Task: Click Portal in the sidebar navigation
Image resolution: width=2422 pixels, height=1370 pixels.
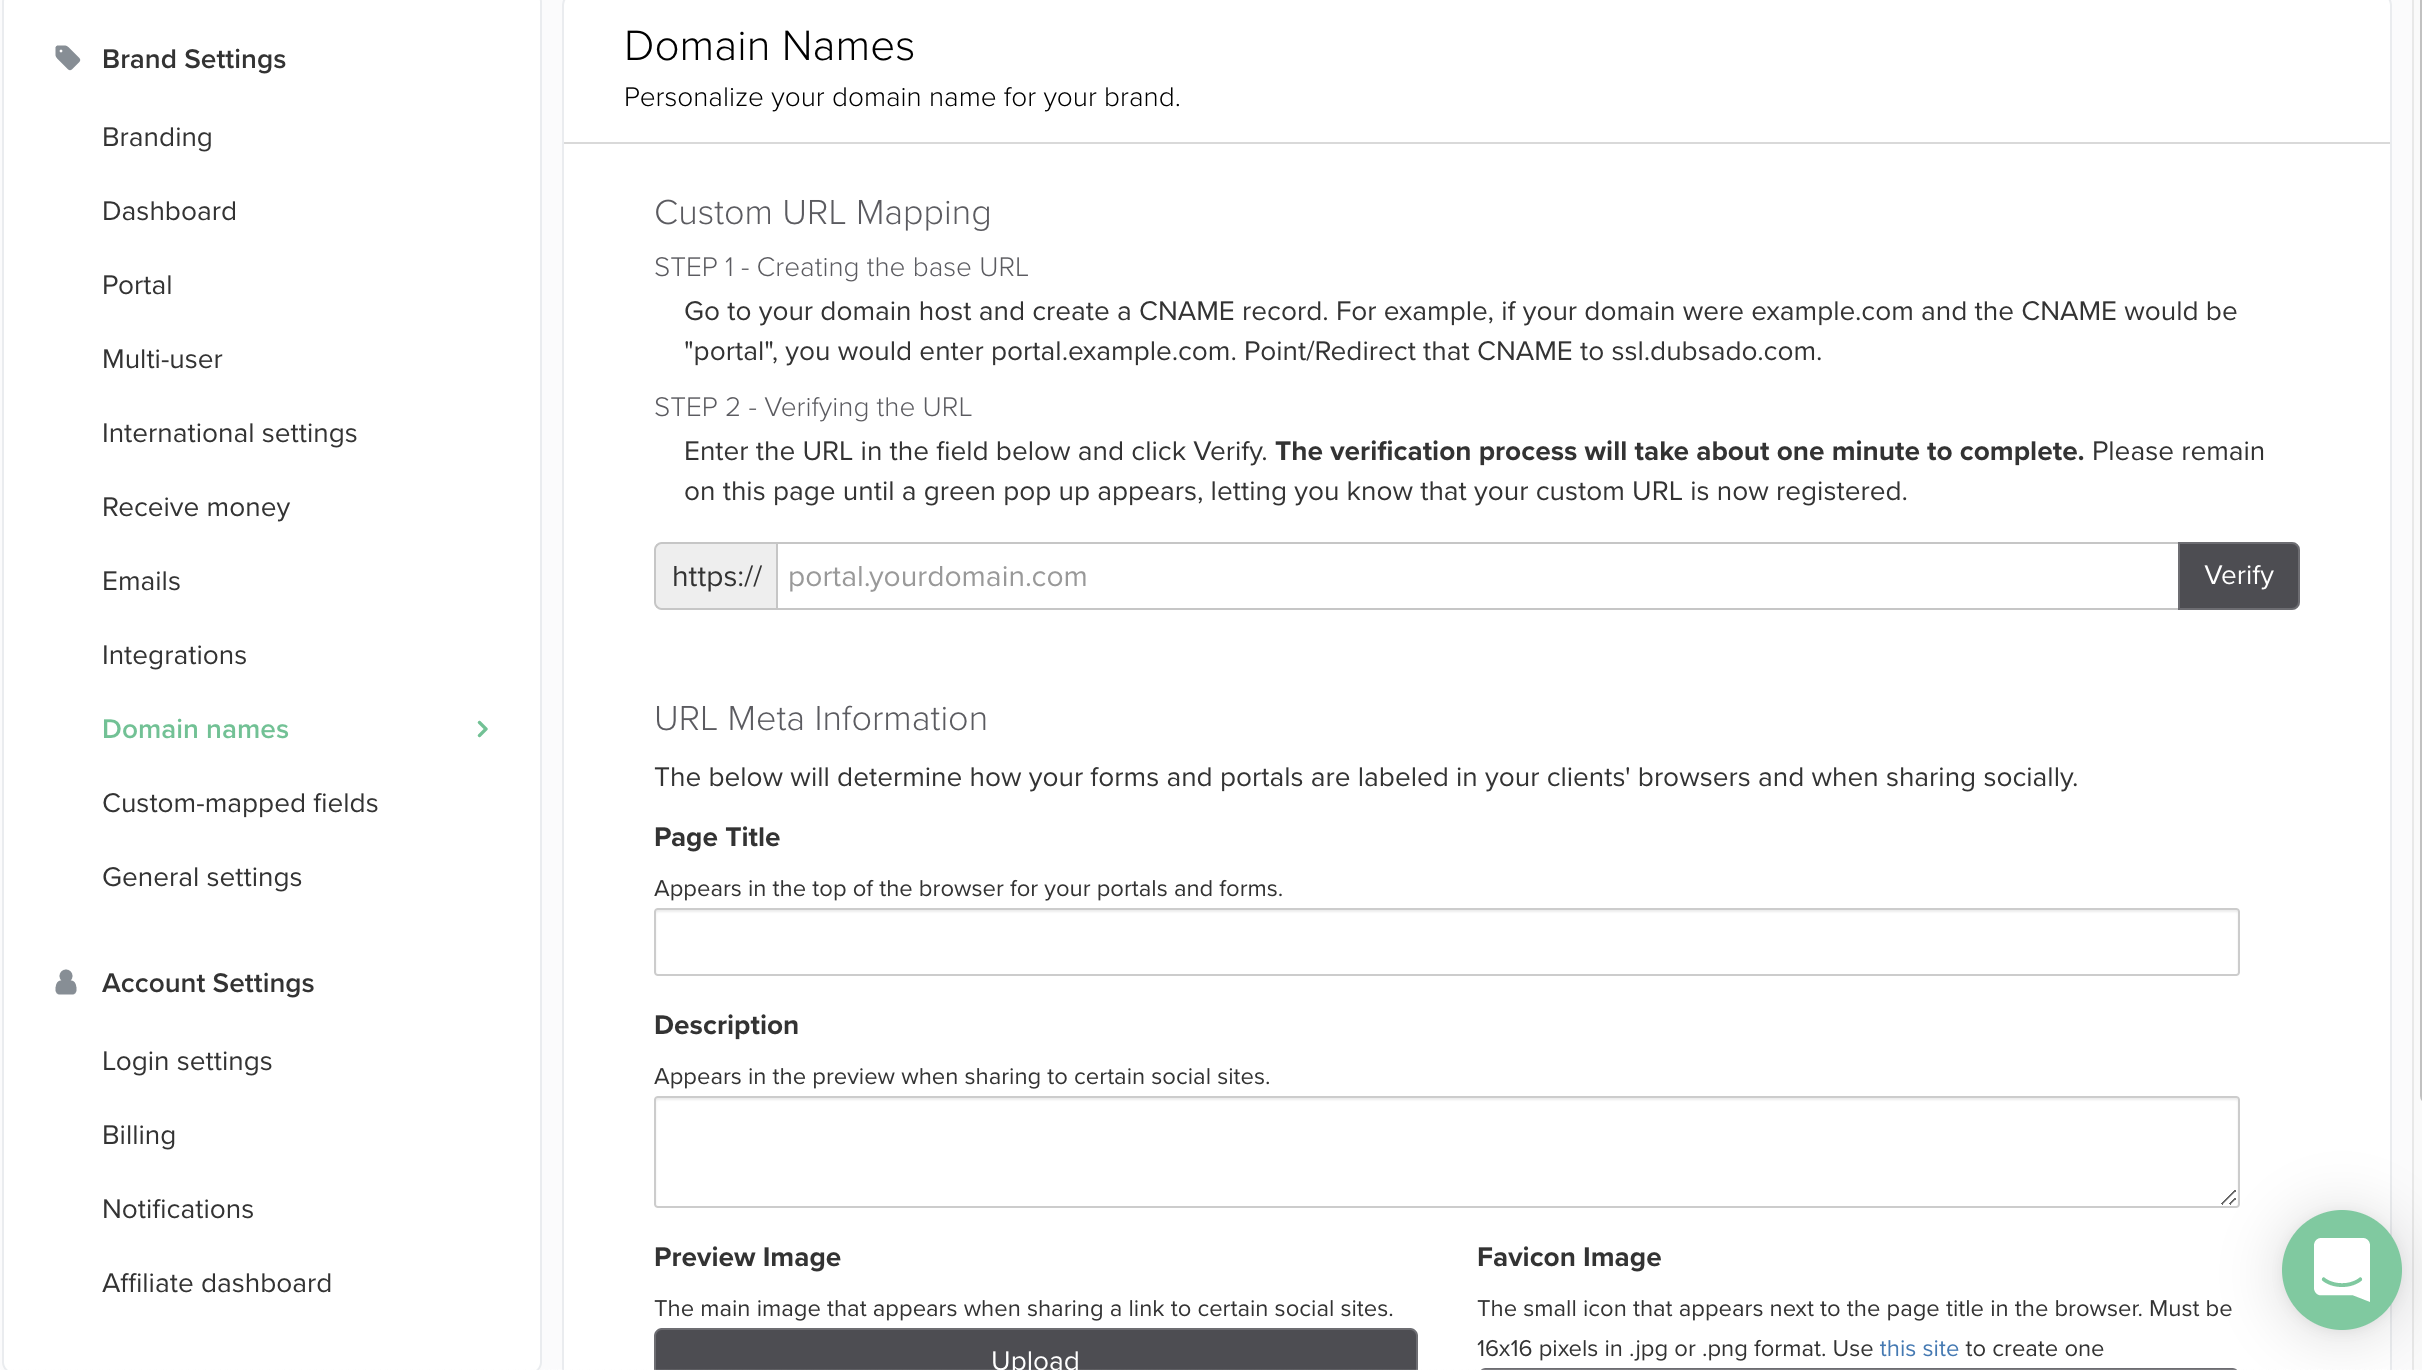Action: (136, 284)
